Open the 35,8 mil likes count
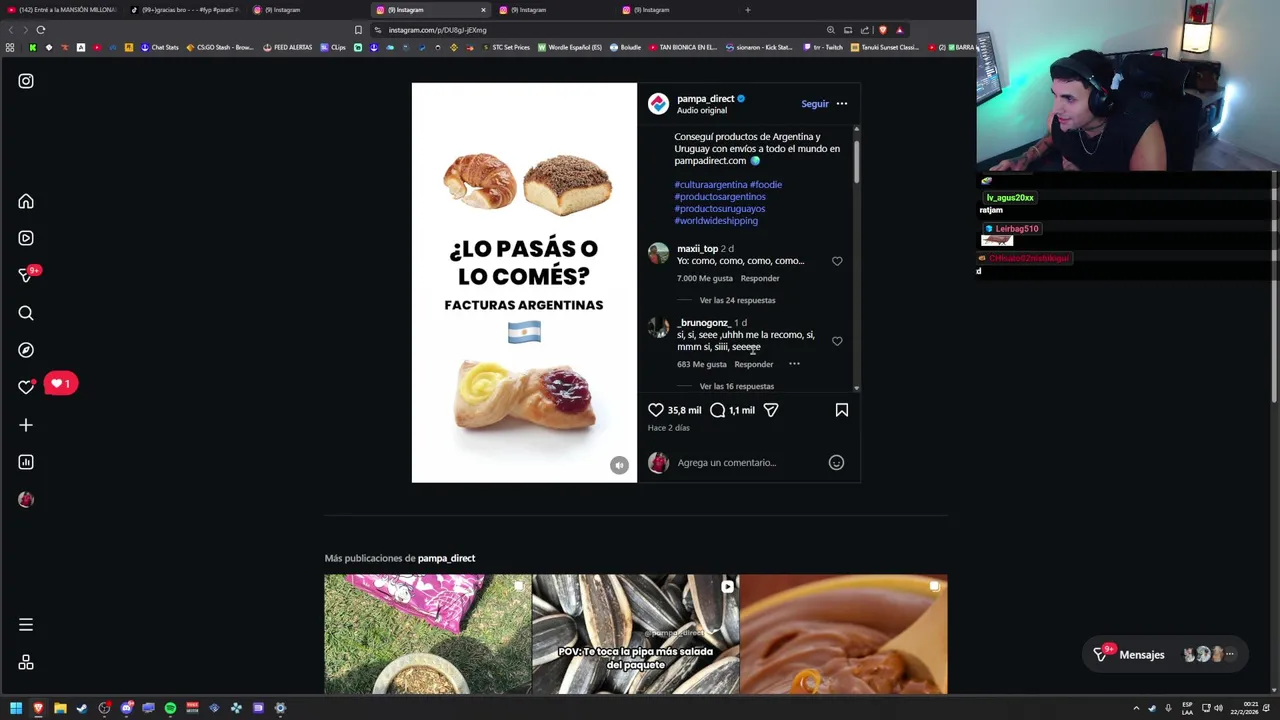The width and height of the screenshot is (1280, 720). click(x=685, y=410)
